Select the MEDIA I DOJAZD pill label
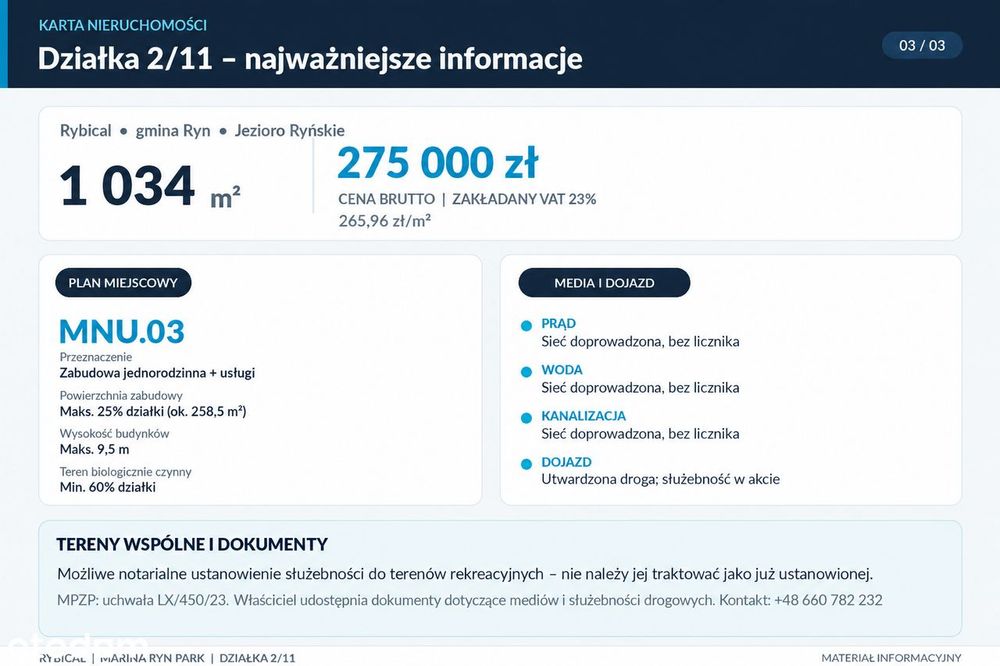This screenshot has height=666, width=1000. [x=604, y=283]
